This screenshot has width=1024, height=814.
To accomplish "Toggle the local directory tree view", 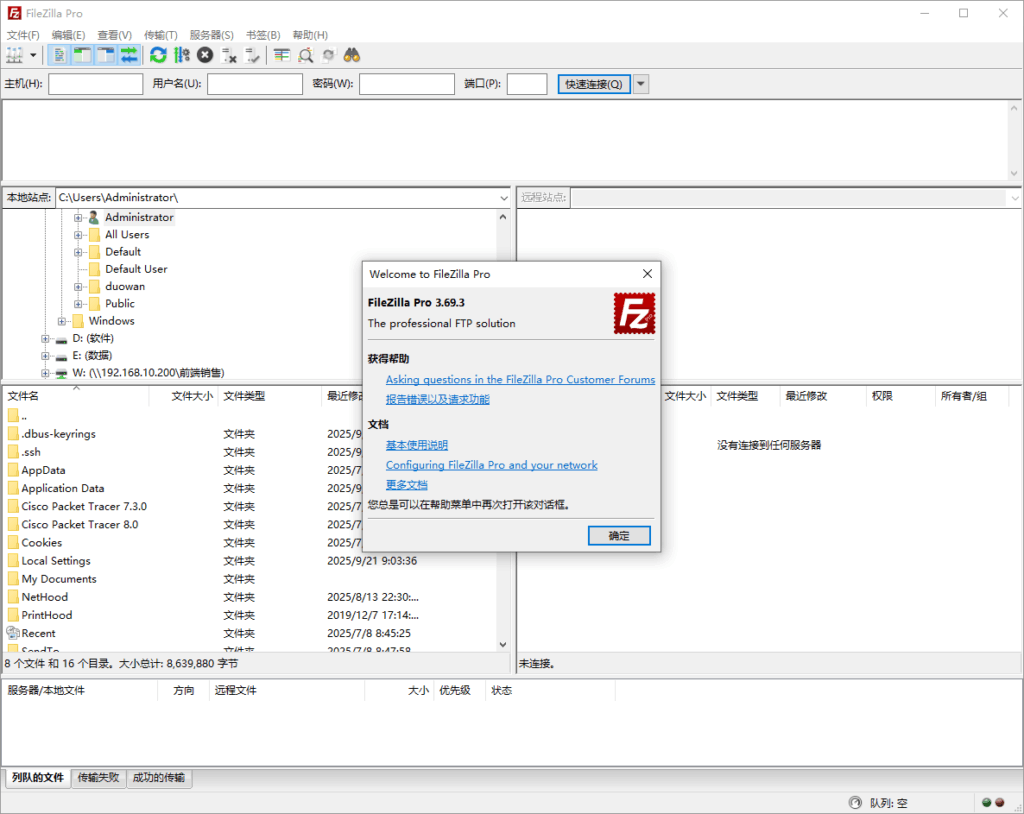I will coord(79,55).
